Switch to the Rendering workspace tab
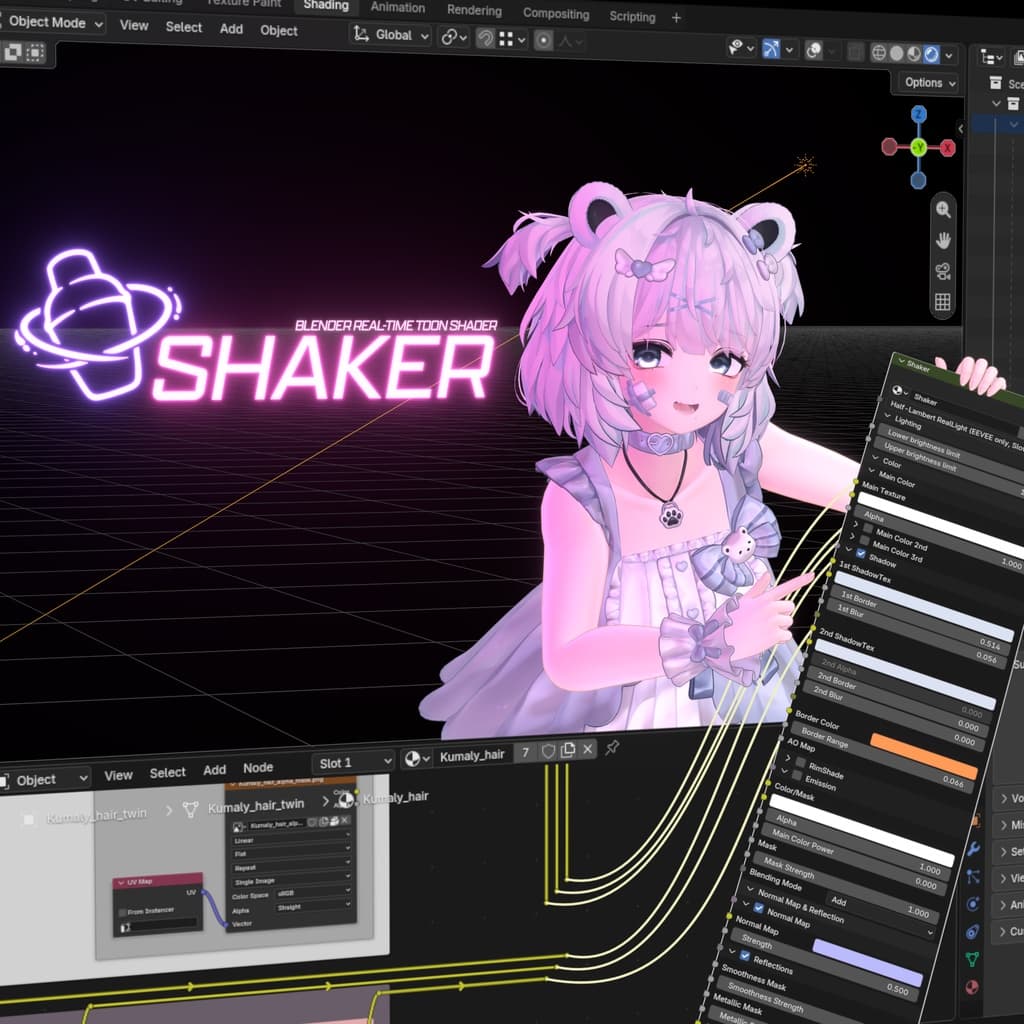 (x=474, y=10)
